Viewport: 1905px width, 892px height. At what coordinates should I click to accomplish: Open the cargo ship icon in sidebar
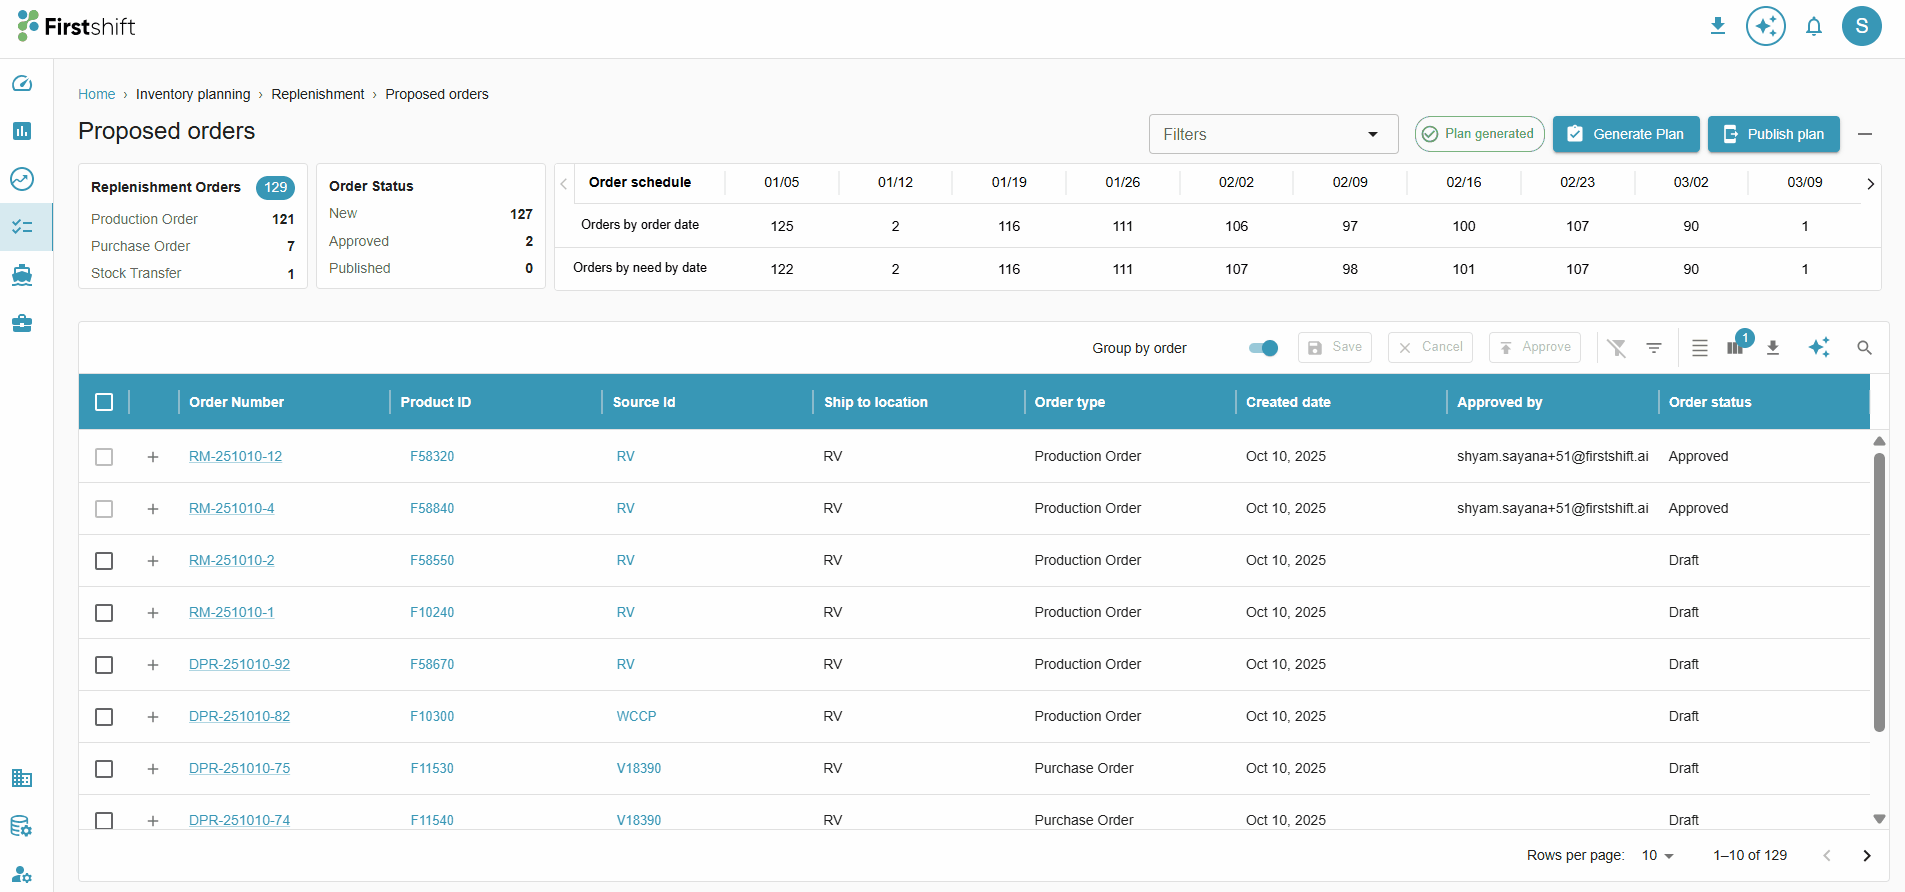tap(22, 275)
